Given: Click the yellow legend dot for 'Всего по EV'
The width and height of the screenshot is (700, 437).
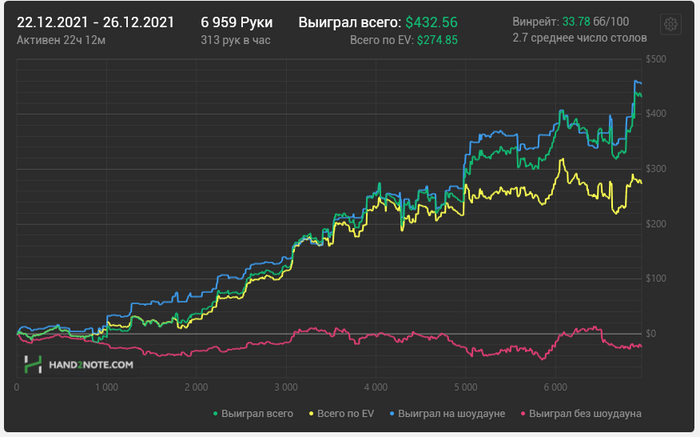Looking at the screenshot, I should click(311, 414).
